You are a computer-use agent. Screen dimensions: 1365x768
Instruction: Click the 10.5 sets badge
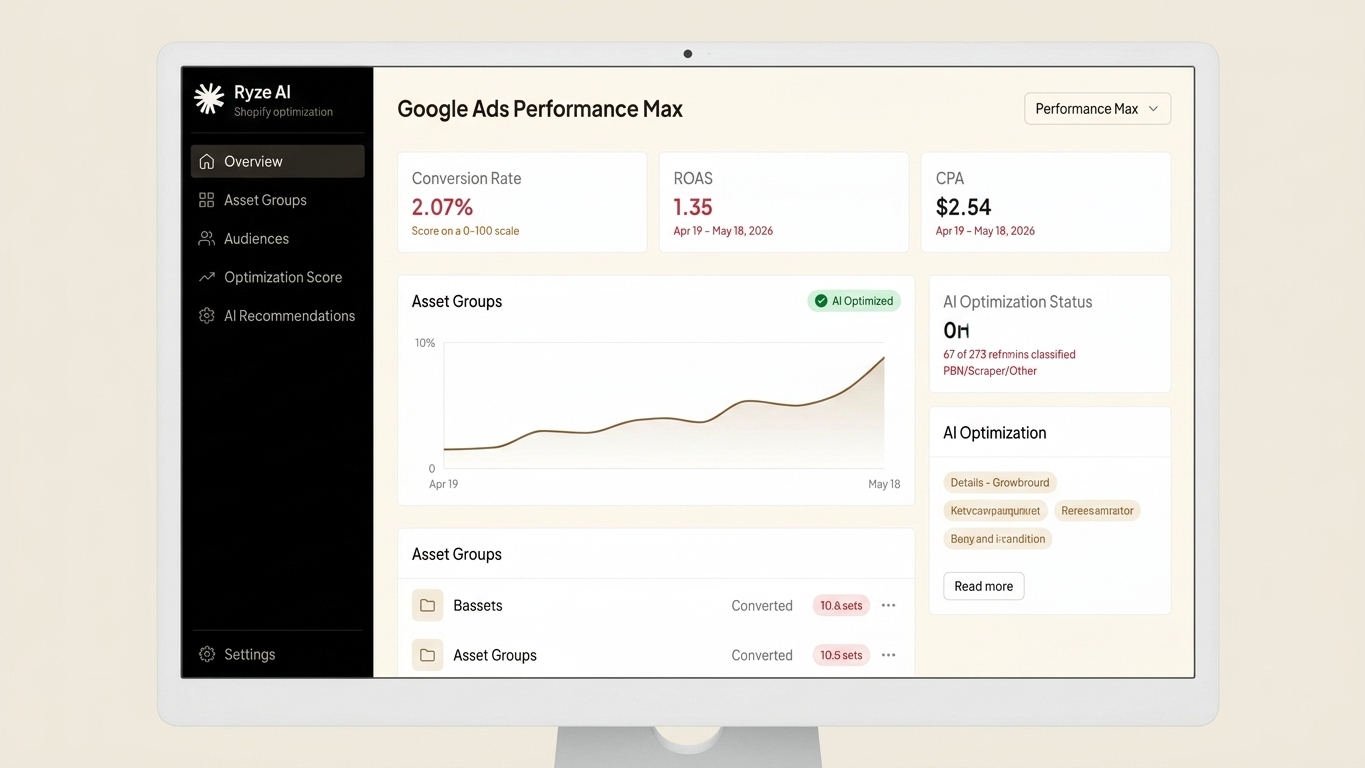click(x=841, y=655)
